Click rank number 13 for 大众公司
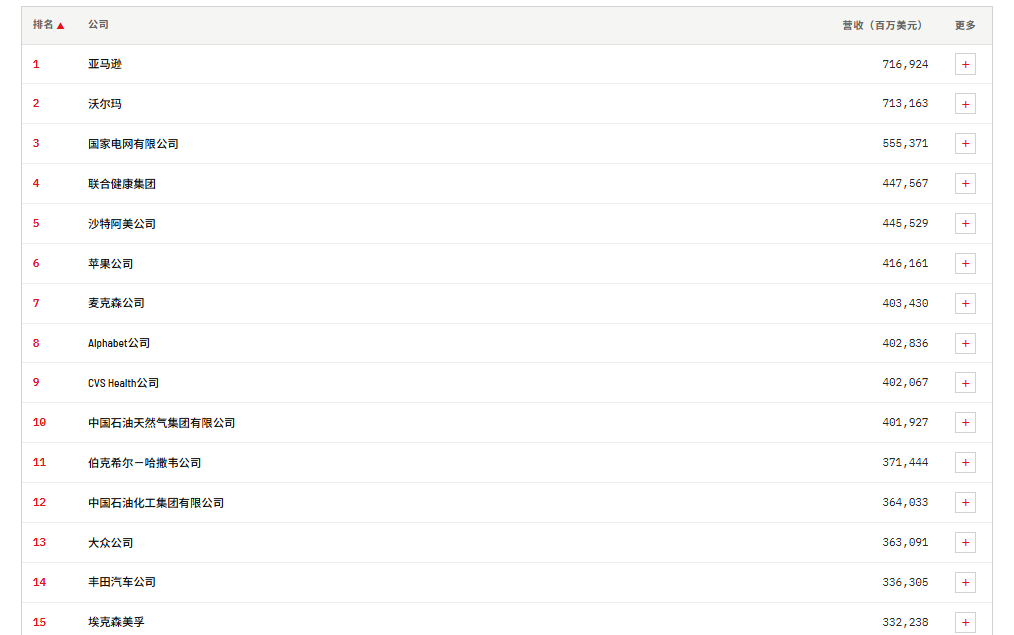 pos(39,542)
